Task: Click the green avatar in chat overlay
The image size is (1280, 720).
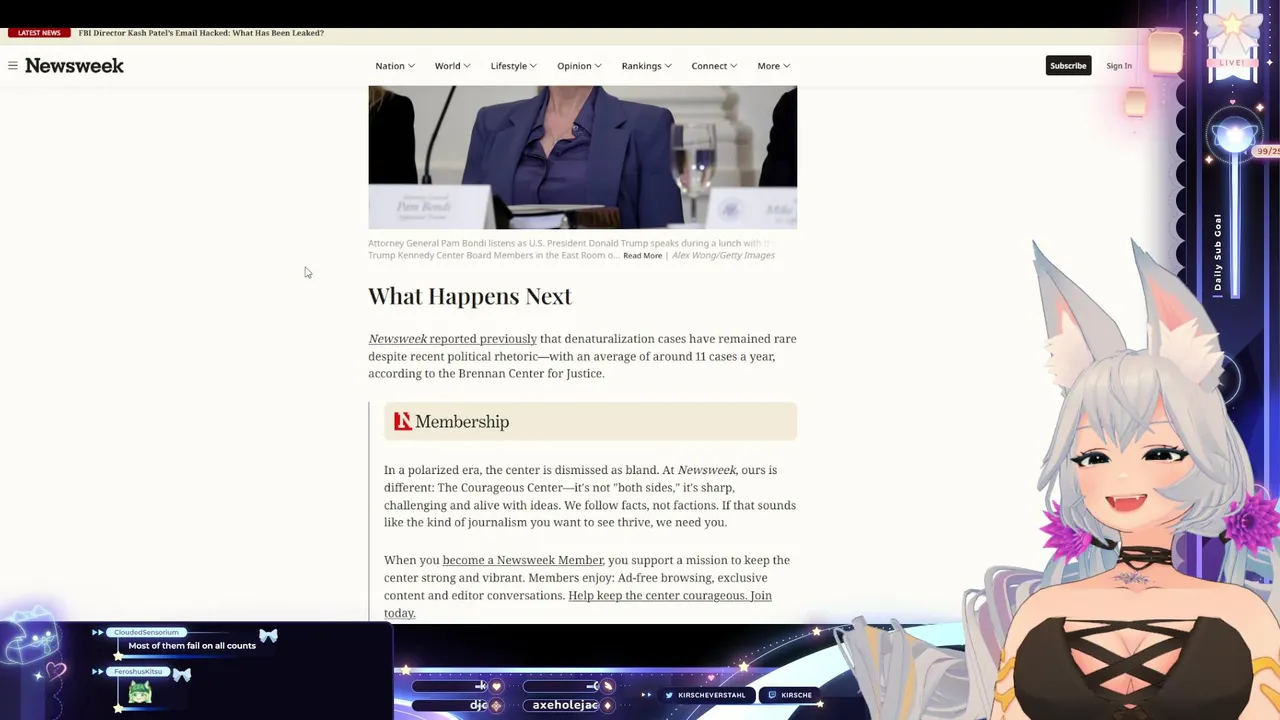Action: [140, 693]
